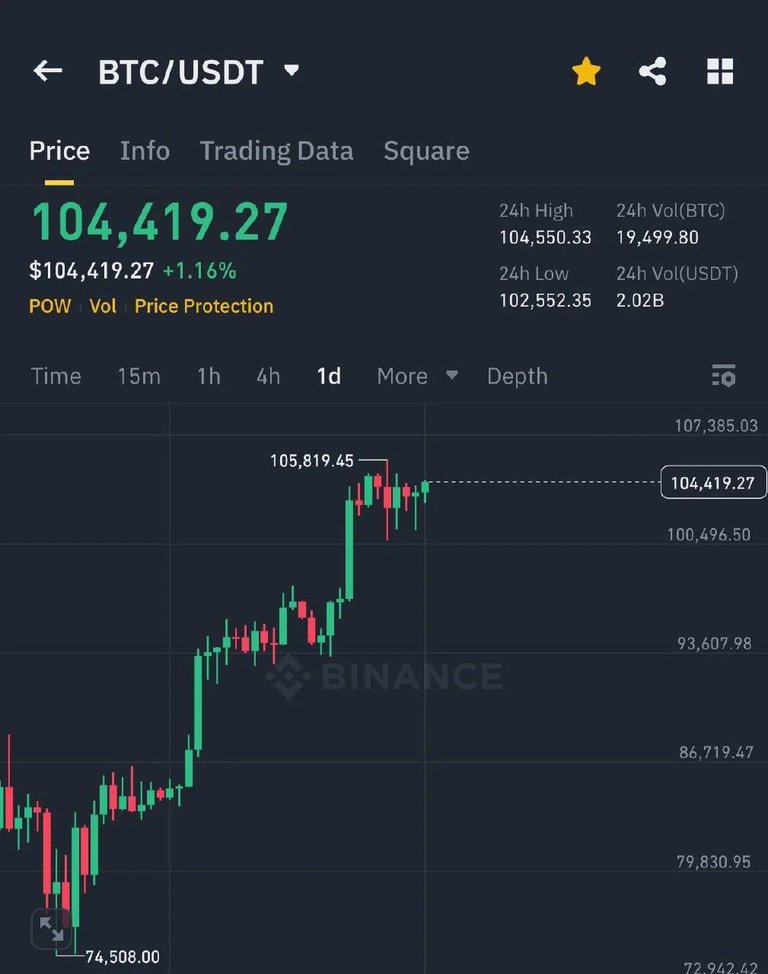Select the 15m timeframe
Image resolution: width=768 pixels, height=974 pixels.
pos(139,376)
